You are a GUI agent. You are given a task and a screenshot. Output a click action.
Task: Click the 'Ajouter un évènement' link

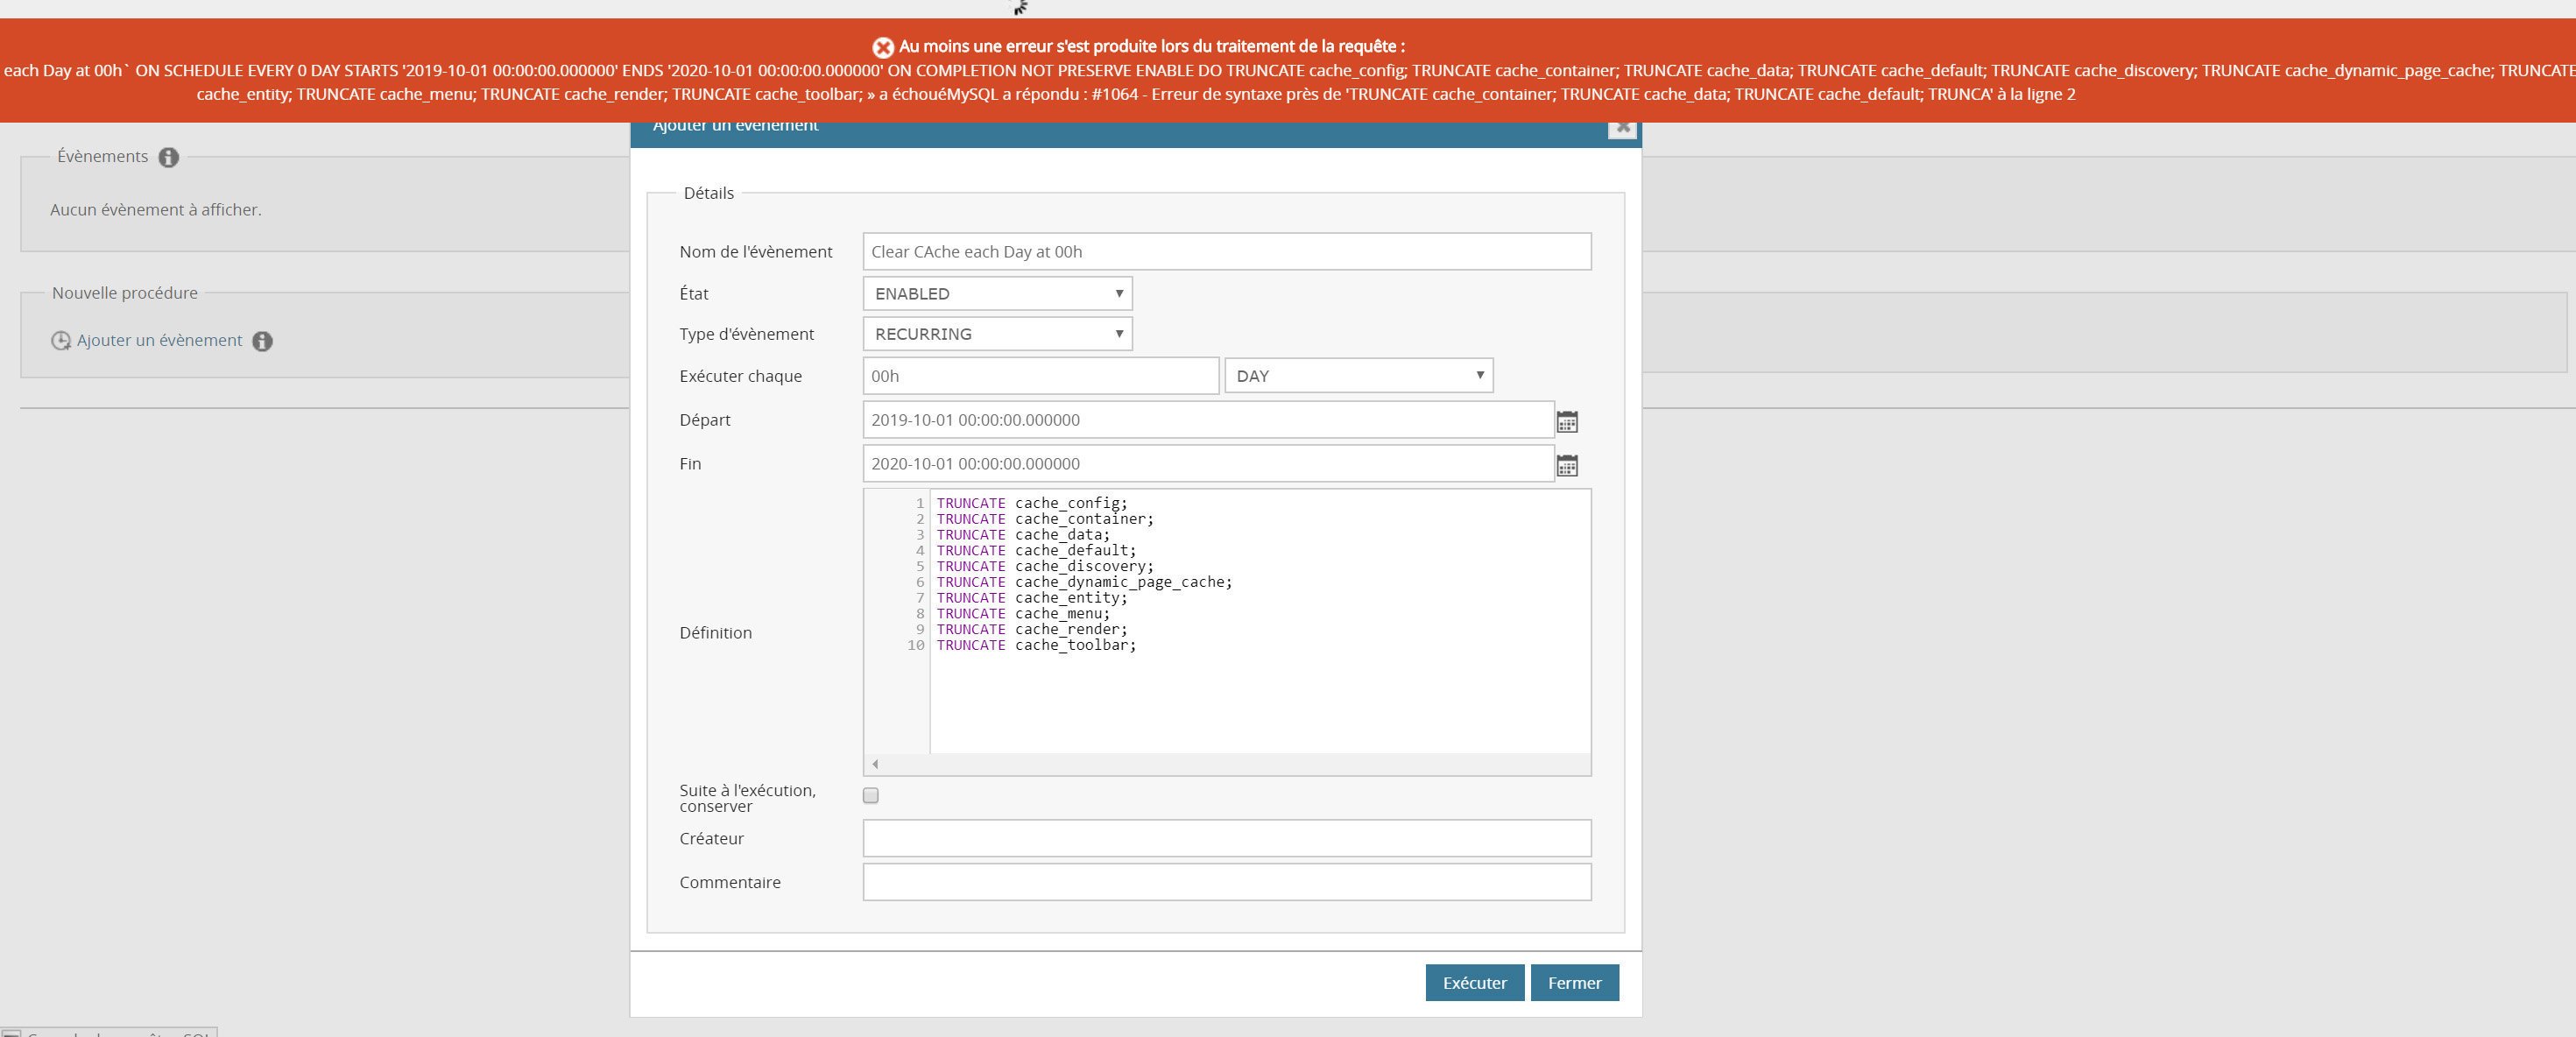click(x=159, y=340)
